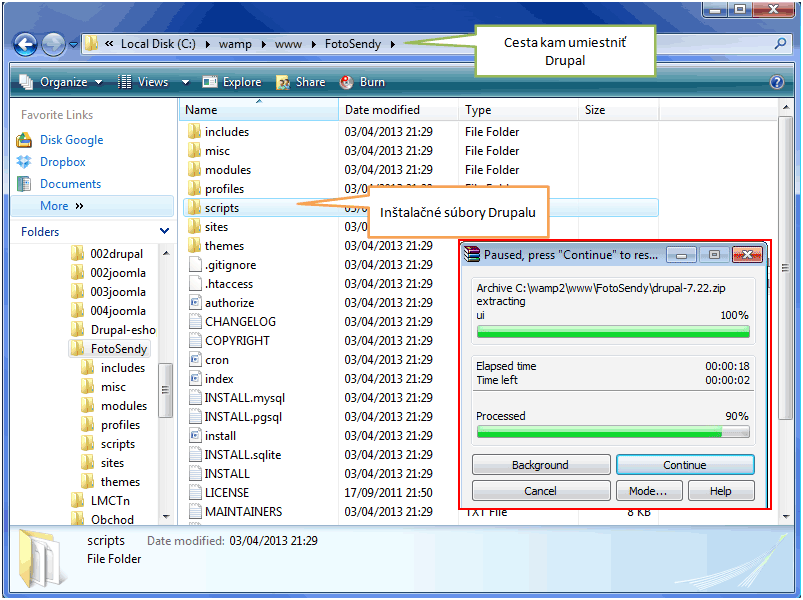Select the index file icon

pyautogui.click(x=195, y=379)
